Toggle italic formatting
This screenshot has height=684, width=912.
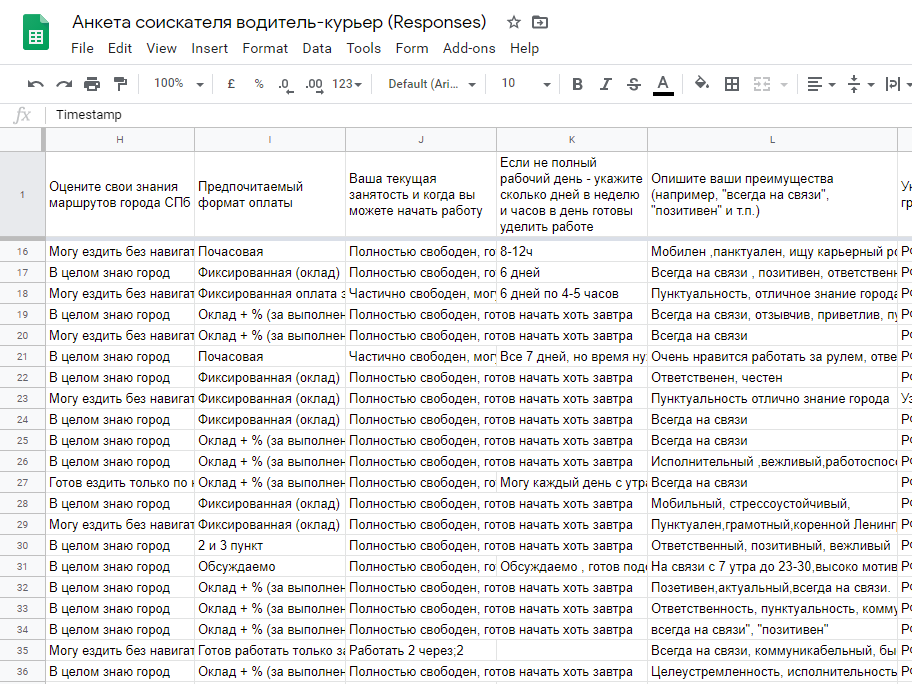click(x=605, y=84)
